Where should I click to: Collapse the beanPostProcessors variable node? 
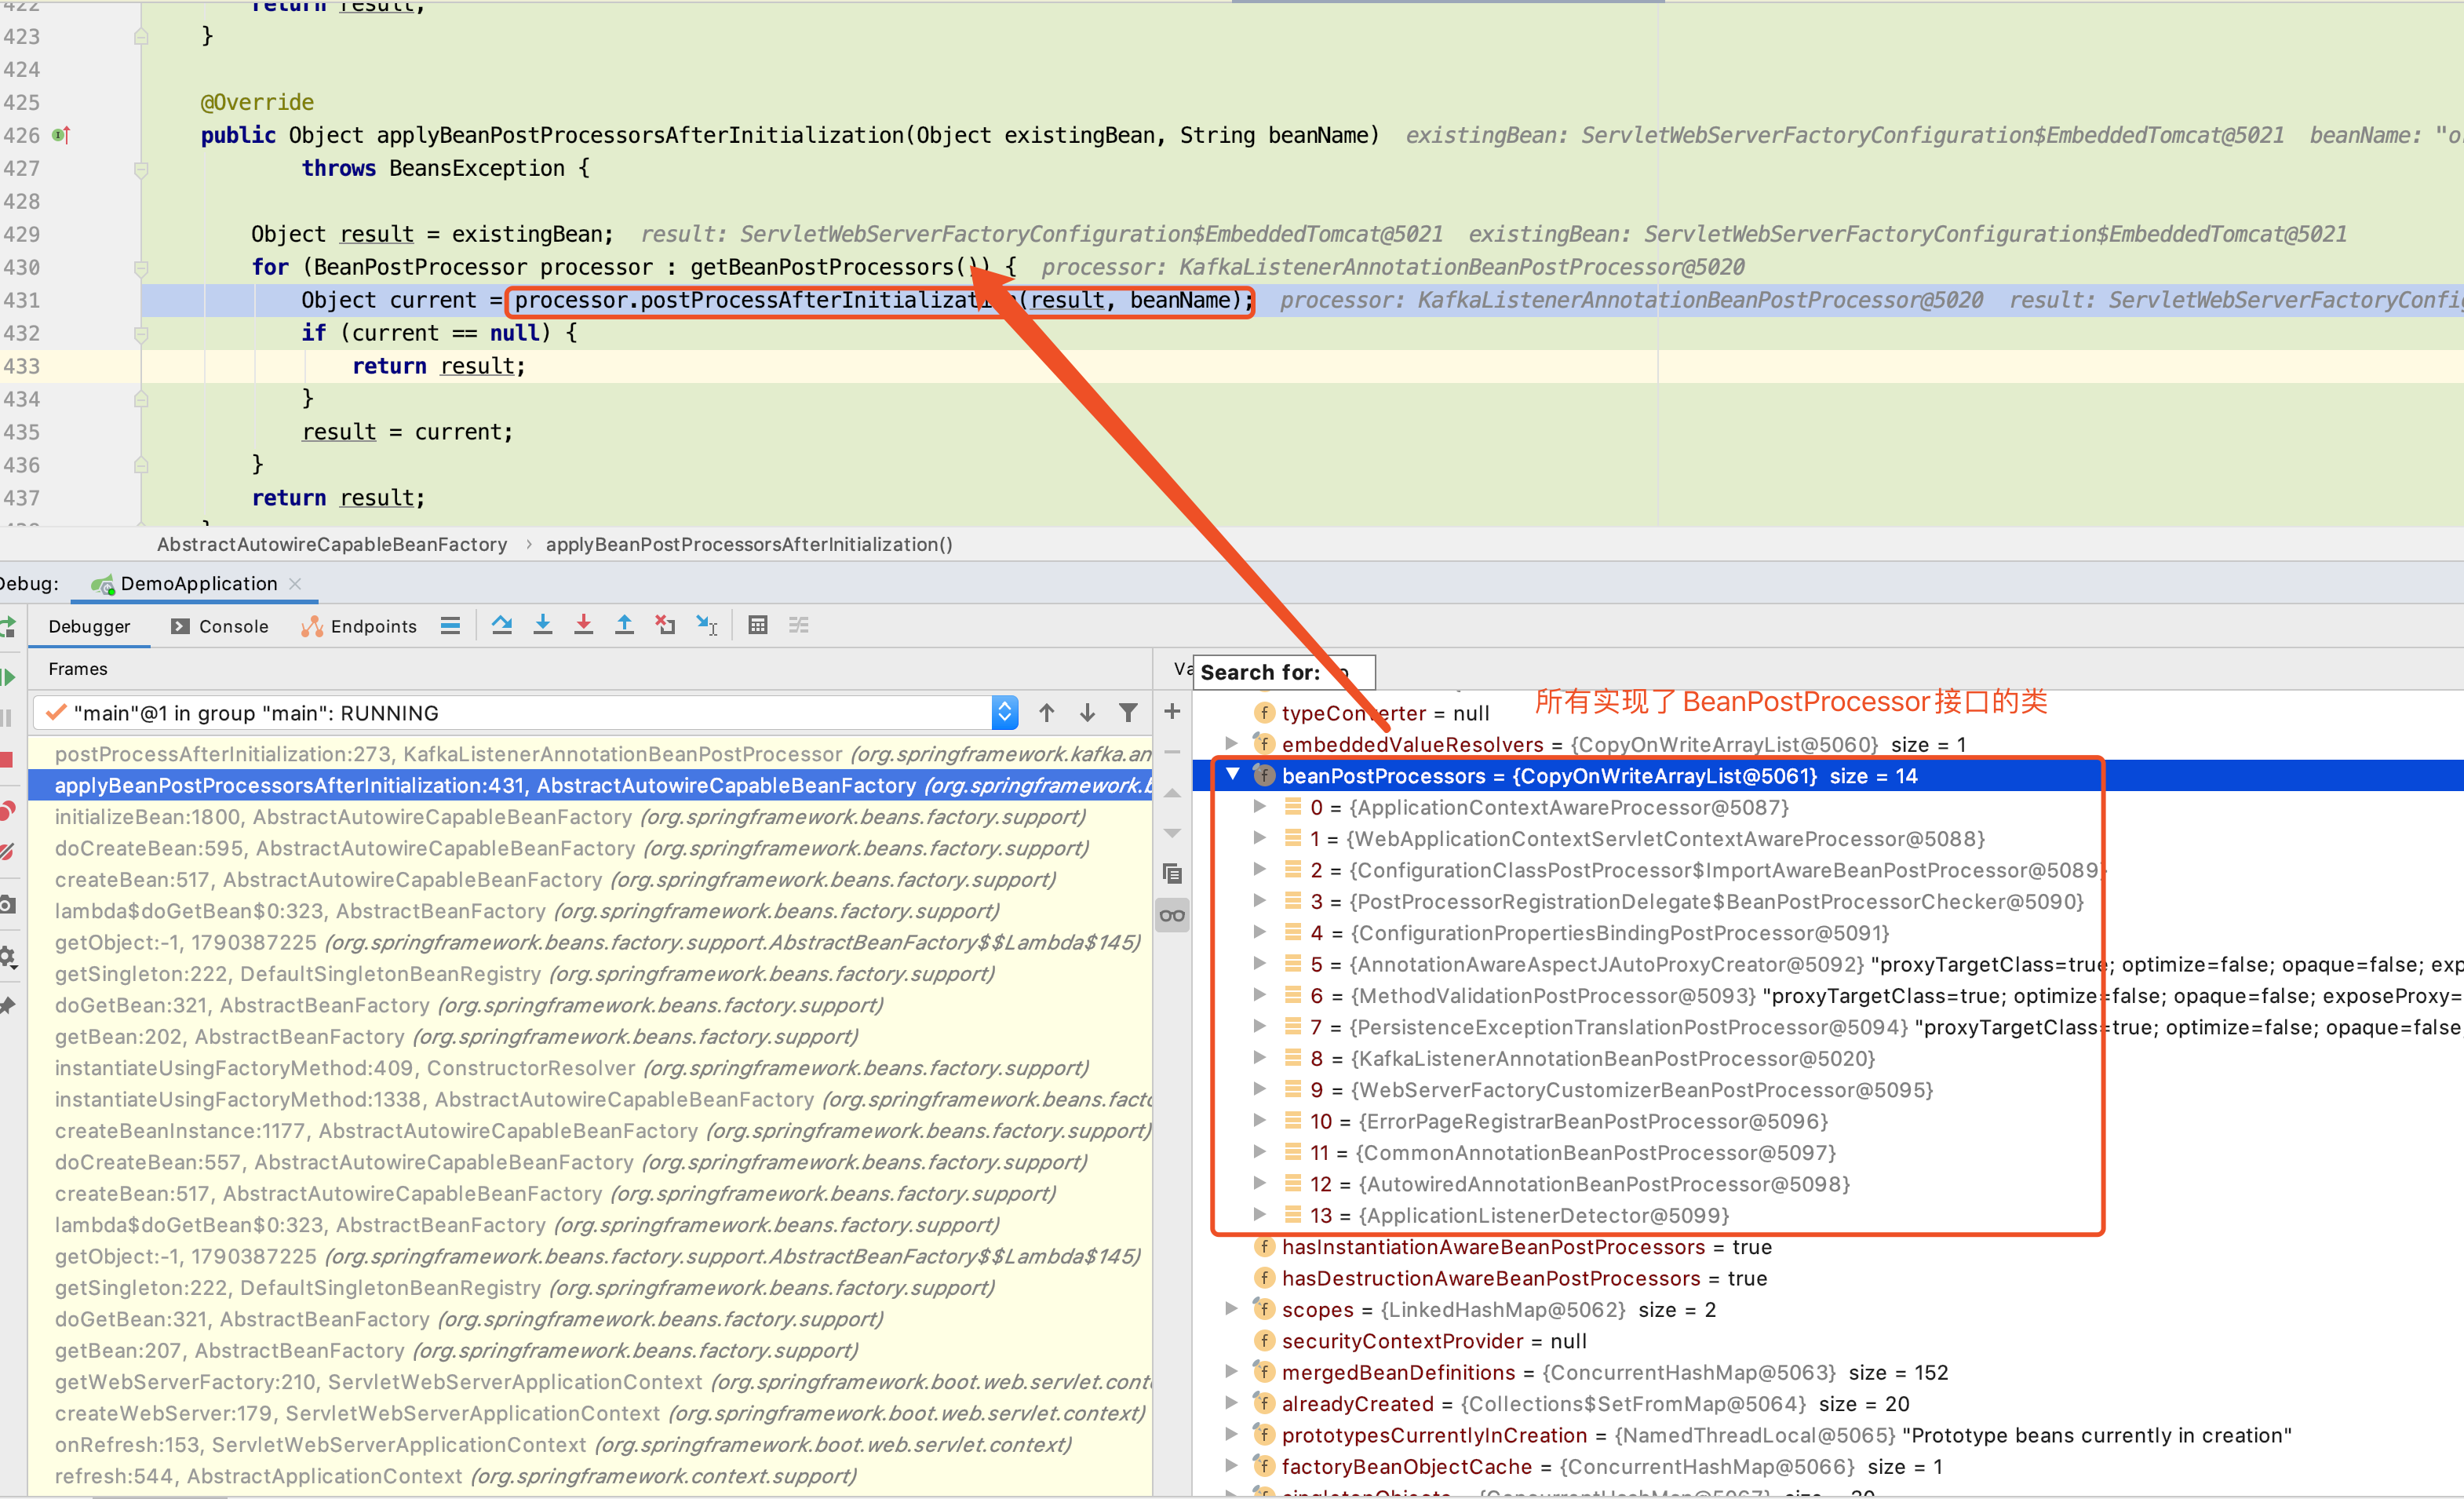coord(1233,775)
